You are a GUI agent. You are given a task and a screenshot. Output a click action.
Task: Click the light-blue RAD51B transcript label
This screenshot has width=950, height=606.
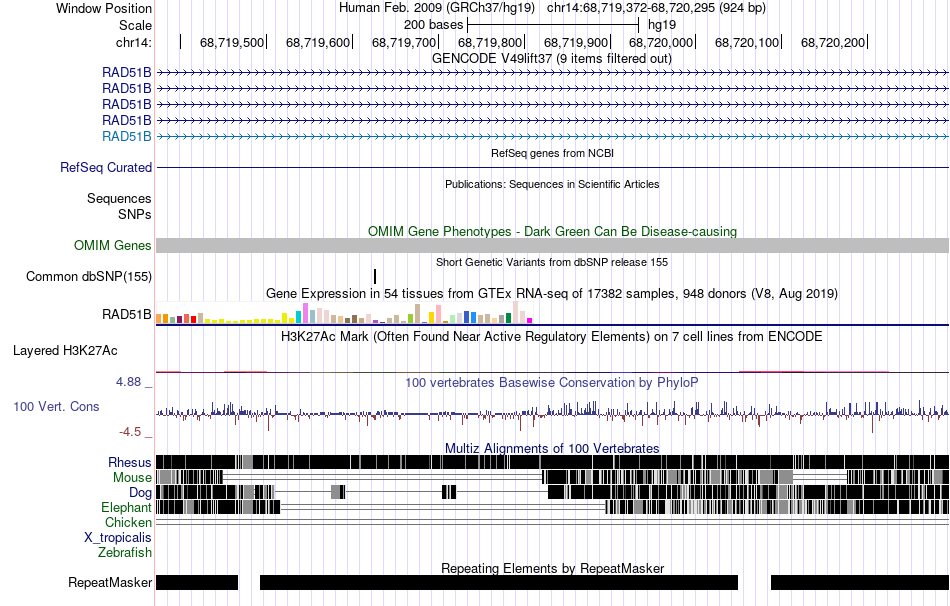coord(127,136)
